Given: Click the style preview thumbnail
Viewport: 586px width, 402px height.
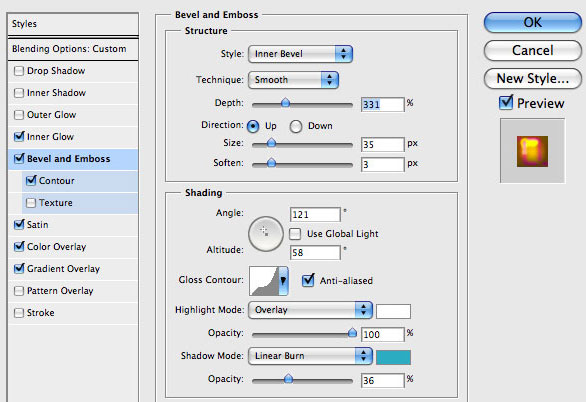Looking at the screenshot, I should pyautogui.click(x=533, y=151).
